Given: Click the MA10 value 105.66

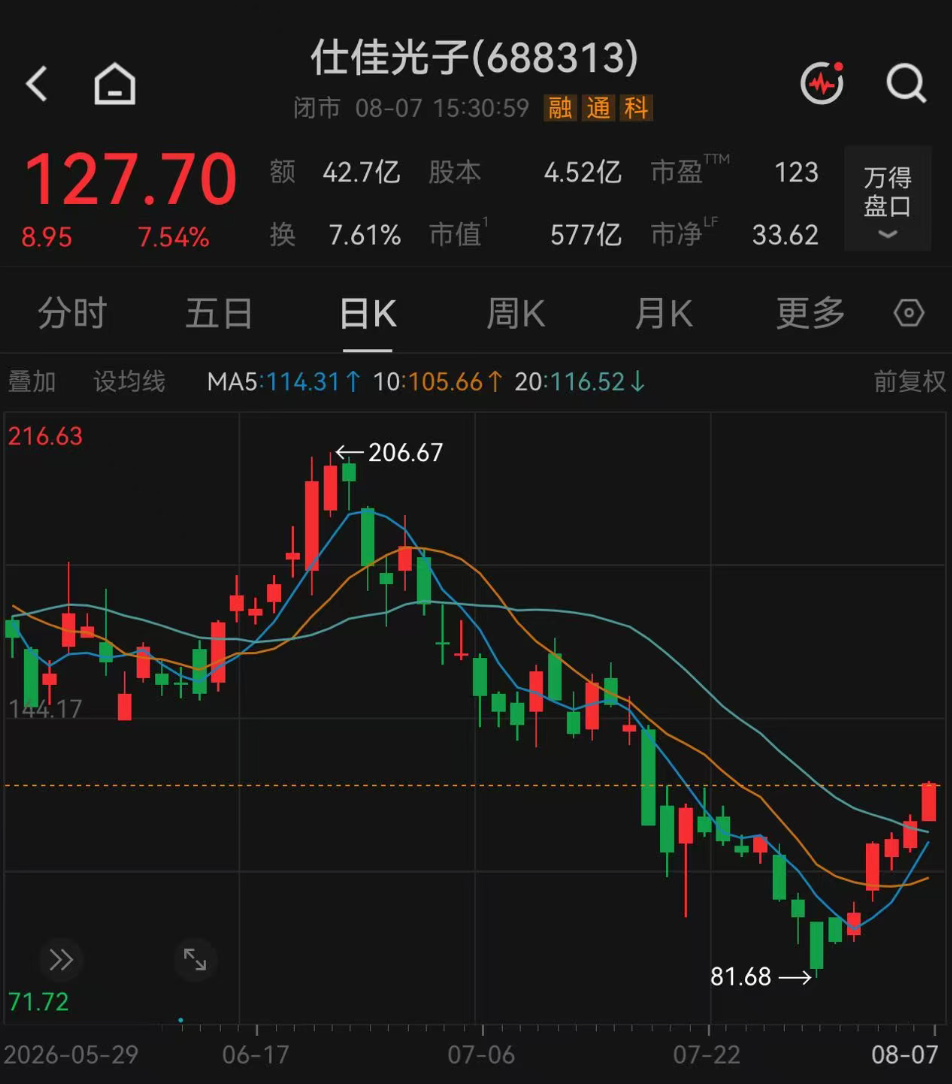Looking at the screenshot, I should pos(445,382).
